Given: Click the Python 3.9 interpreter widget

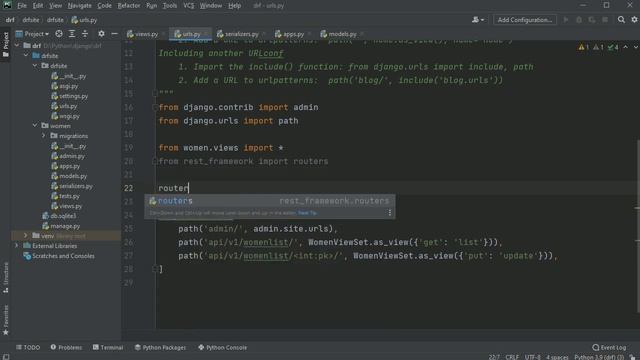Looking at the screenshot, I should pyautogui.click(x=598, y=357).
